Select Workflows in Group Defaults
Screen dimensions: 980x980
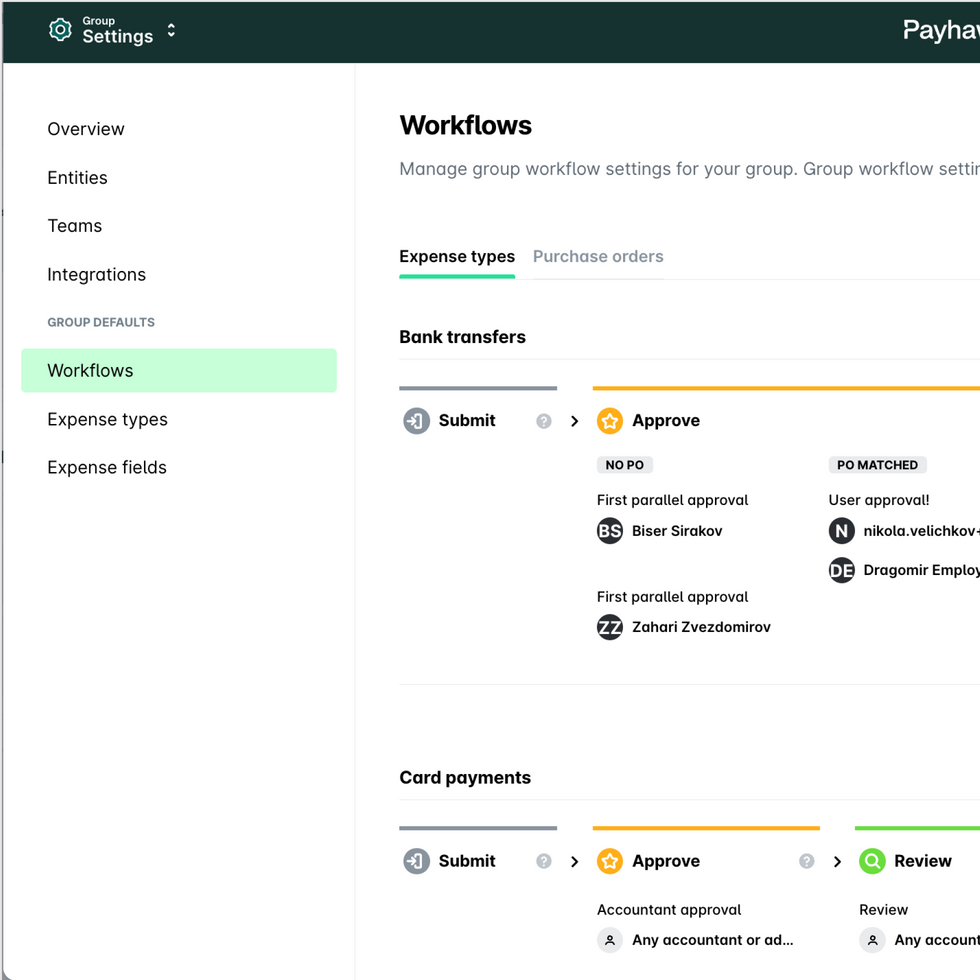coord(179,371)
